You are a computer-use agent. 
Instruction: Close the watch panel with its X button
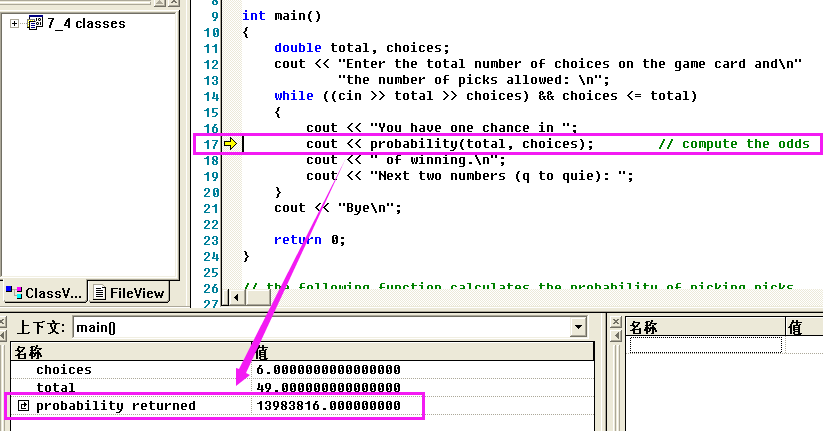[x=617, y=321]
